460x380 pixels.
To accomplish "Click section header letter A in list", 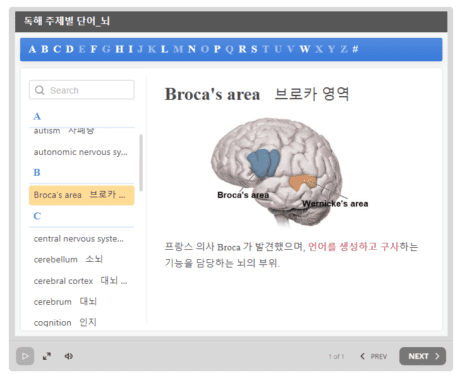I will click(37, 116).
